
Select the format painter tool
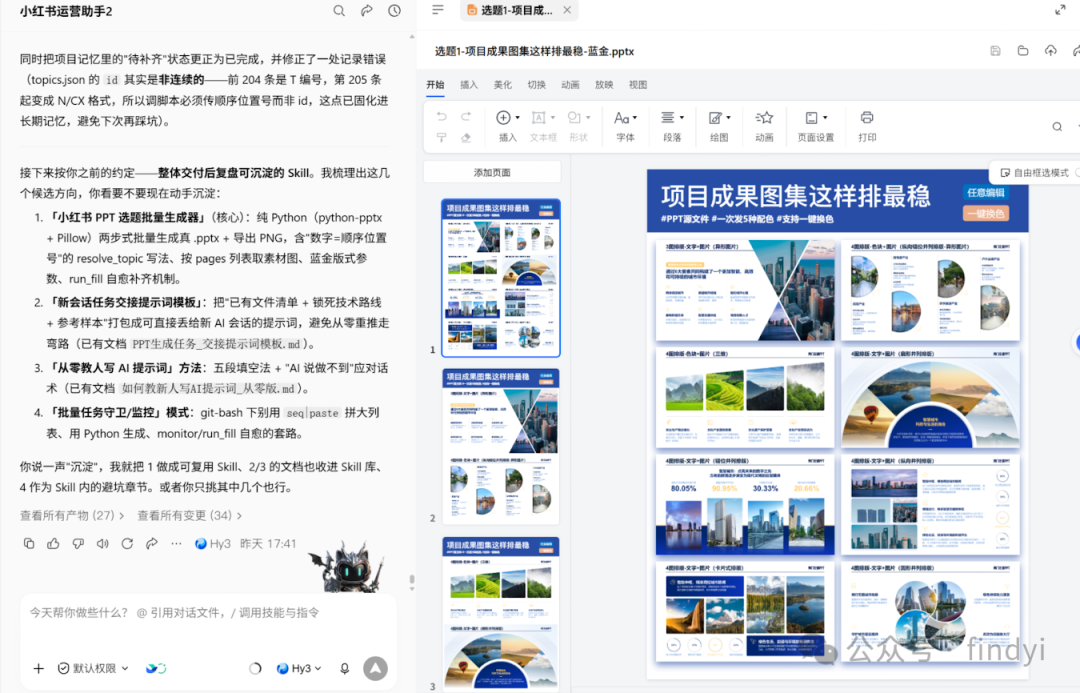pos(442,138)
